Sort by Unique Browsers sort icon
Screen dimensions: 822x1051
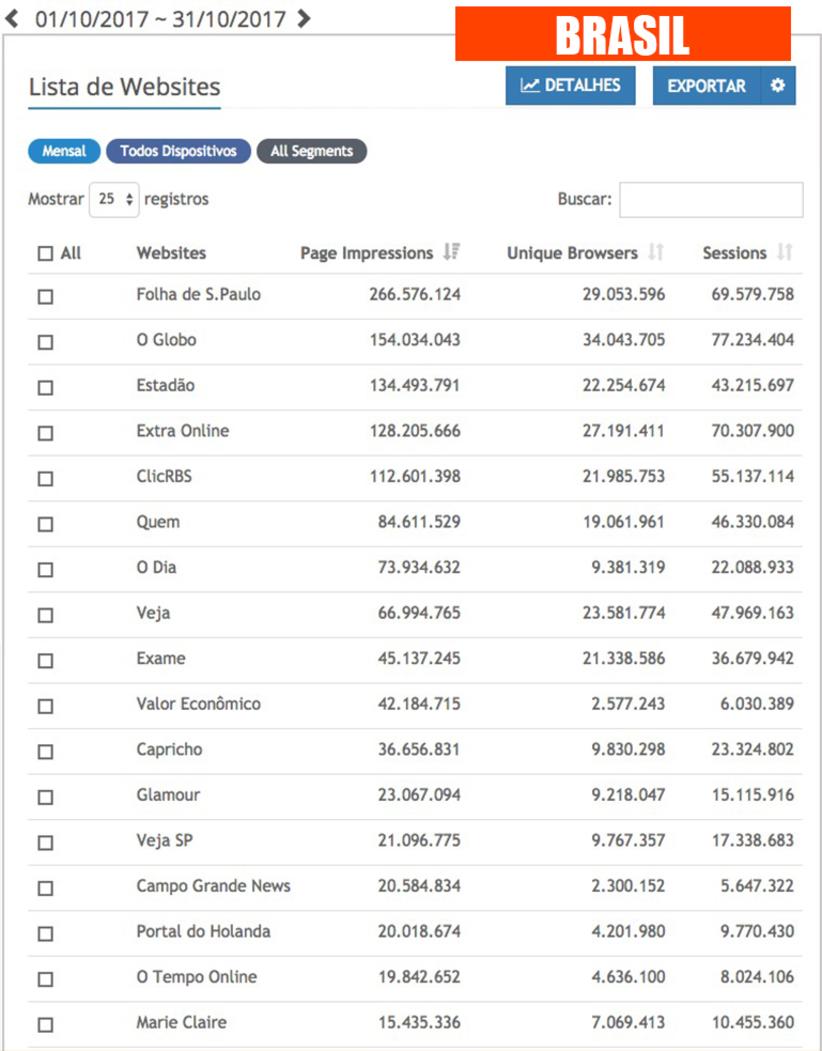point(656,253)
